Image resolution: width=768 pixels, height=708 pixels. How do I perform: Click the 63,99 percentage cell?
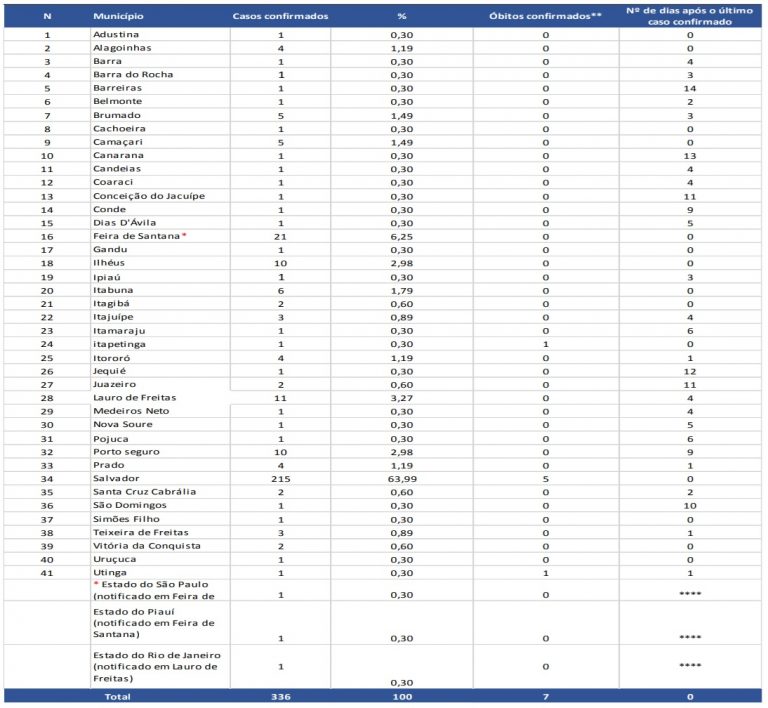pos(401,479)
